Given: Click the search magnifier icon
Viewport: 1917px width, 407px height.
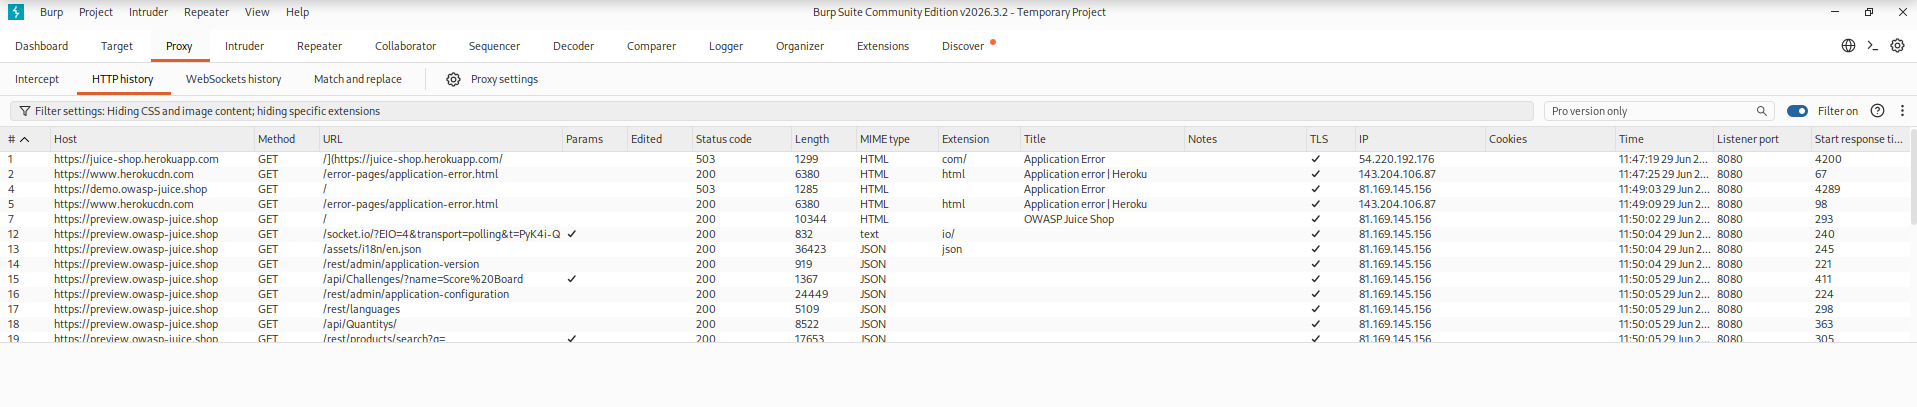Looking at the screenshot, I should [x=1762, y=111].
